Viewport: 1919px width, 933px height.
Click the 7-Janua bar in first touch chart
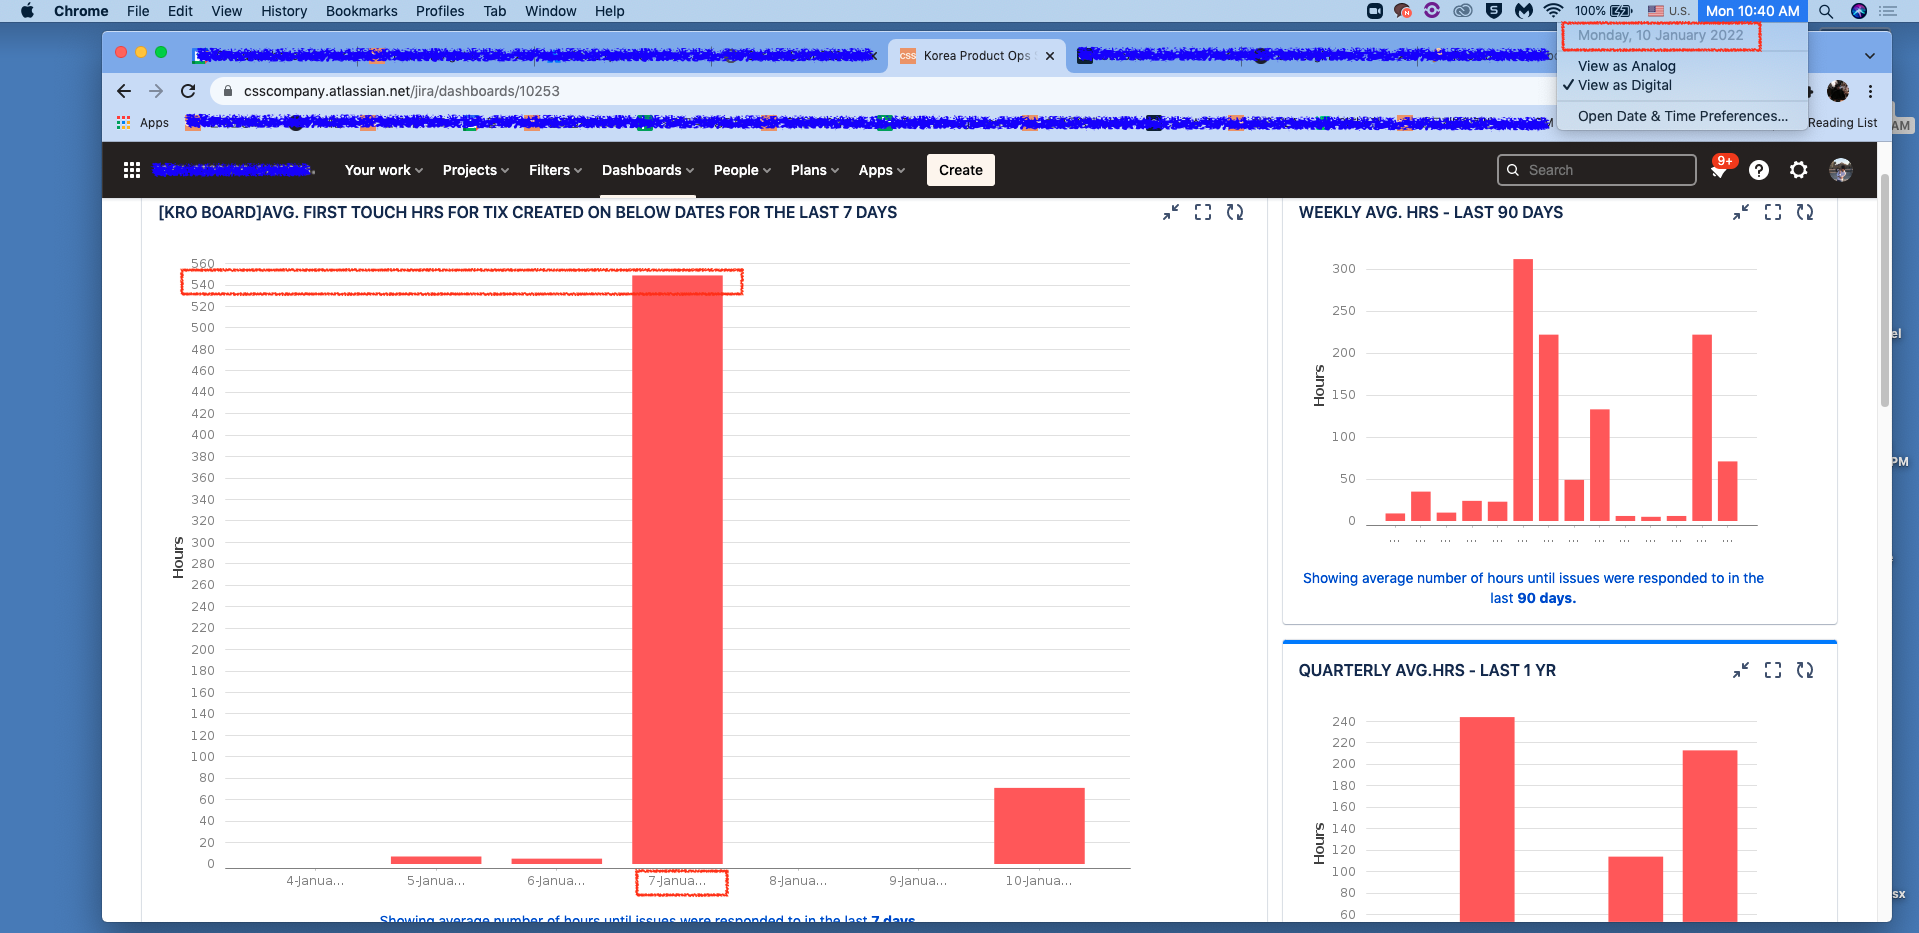click(x=677, y=569)
